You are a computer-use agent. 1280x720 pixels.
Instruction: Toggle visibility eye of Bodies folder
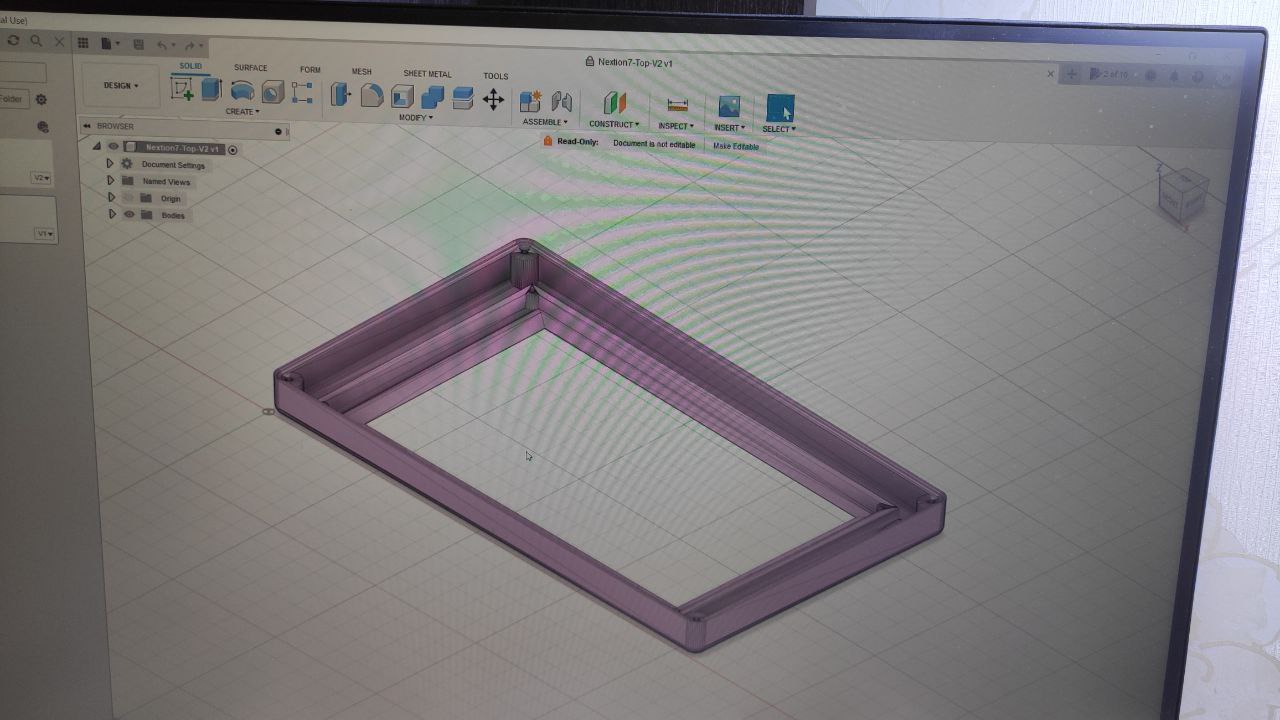click(129, 214)
